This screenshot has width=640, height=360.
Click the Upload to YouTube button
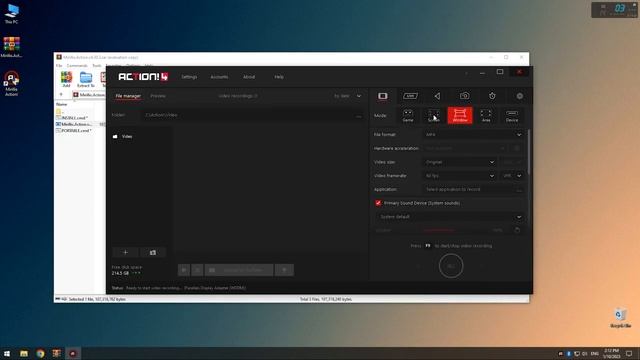tap(239, 270)
